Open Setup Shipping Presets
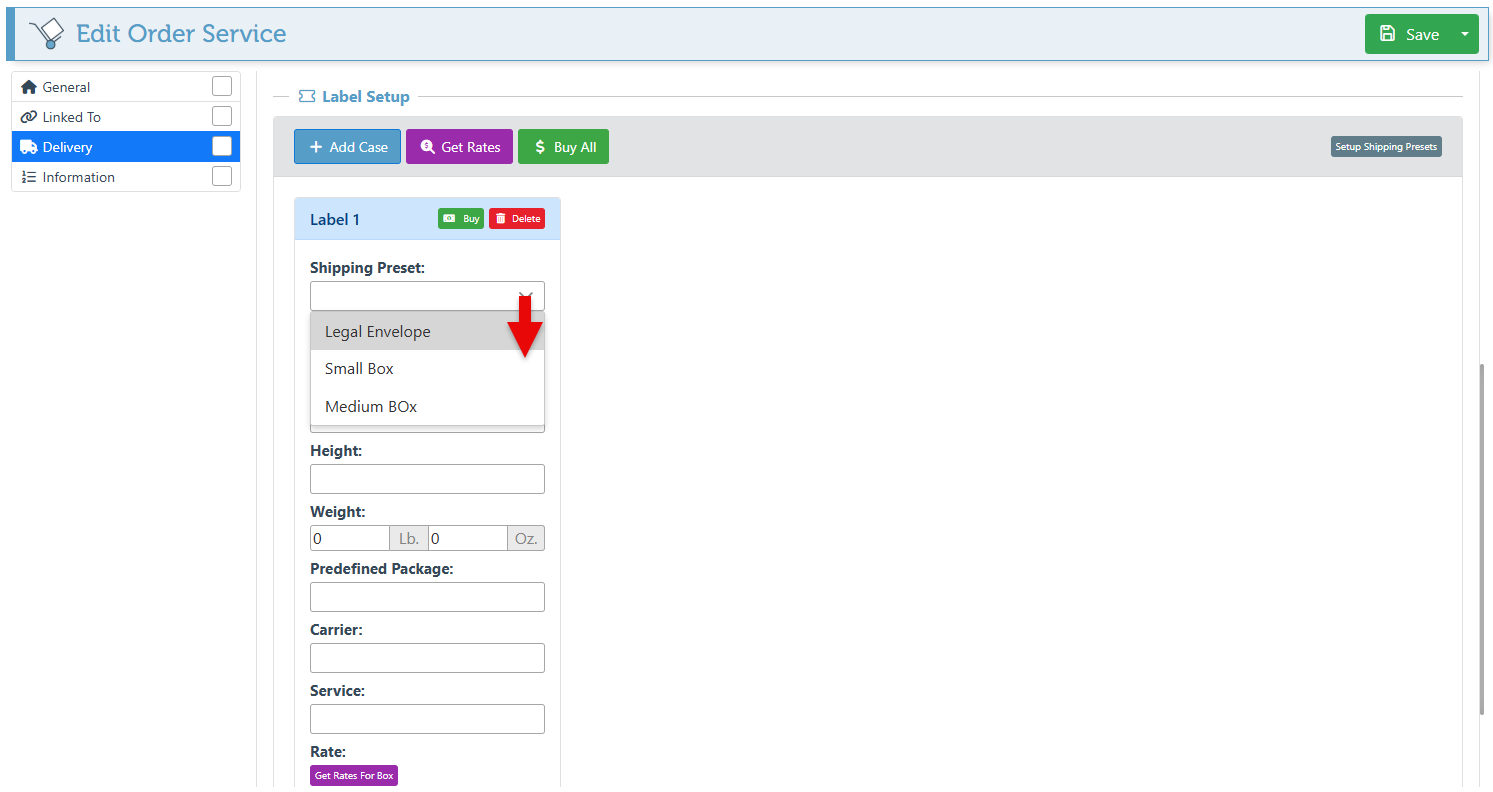This screenshot has width=1493, height=792. pyautogui.click(x=1386, y=147)
